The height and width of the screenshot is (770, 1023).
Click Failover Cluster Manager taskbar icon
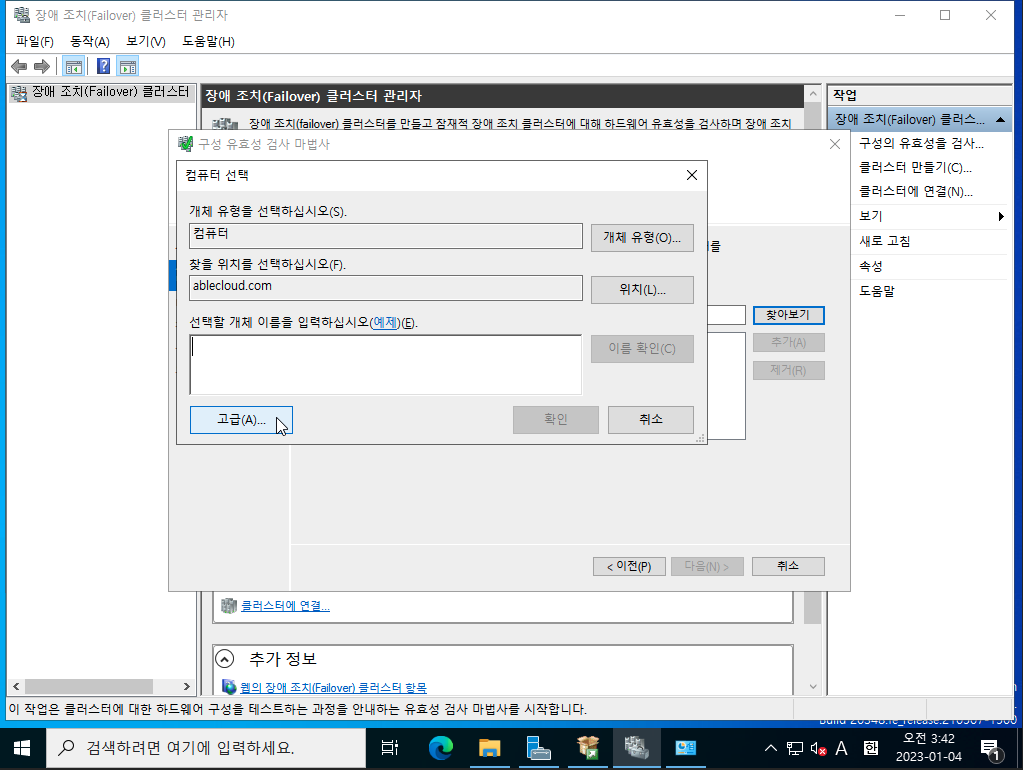(636, 748)
